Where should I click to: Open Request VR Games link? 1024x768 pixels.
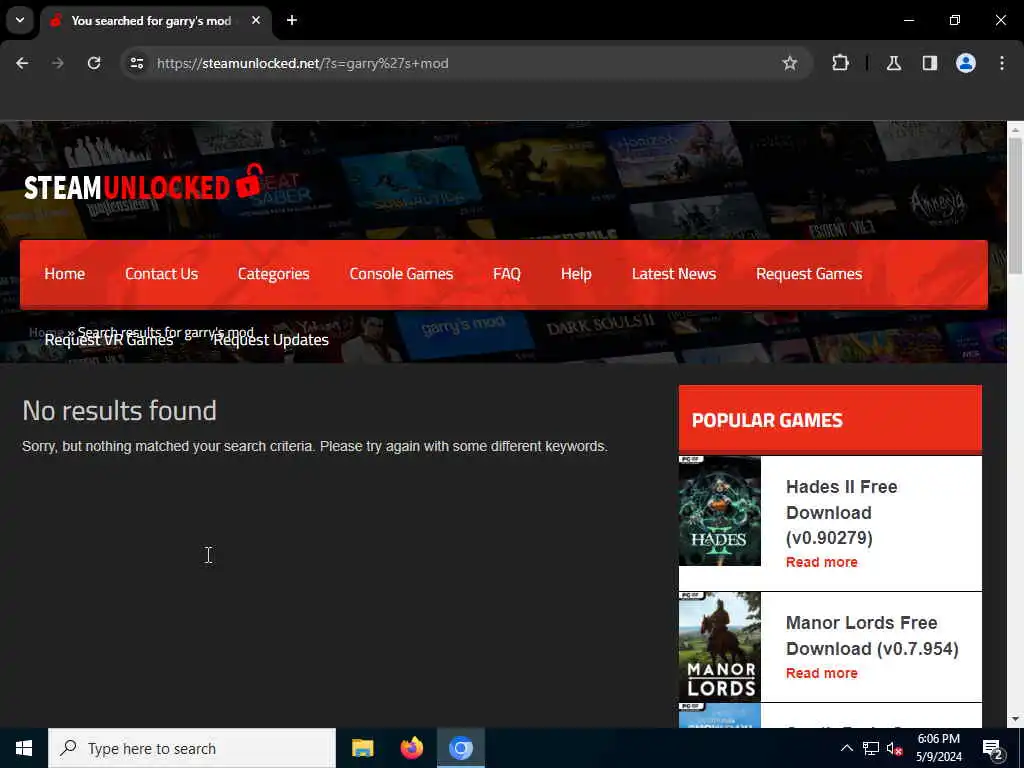pyautogui.click(x=108, y=340)
